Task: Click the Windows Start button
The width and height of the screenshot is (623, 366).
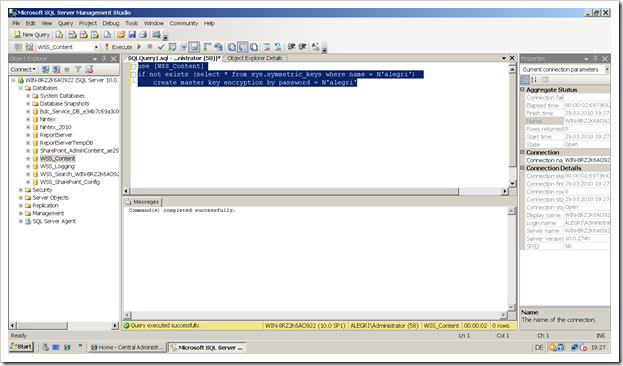Action: 22,347
